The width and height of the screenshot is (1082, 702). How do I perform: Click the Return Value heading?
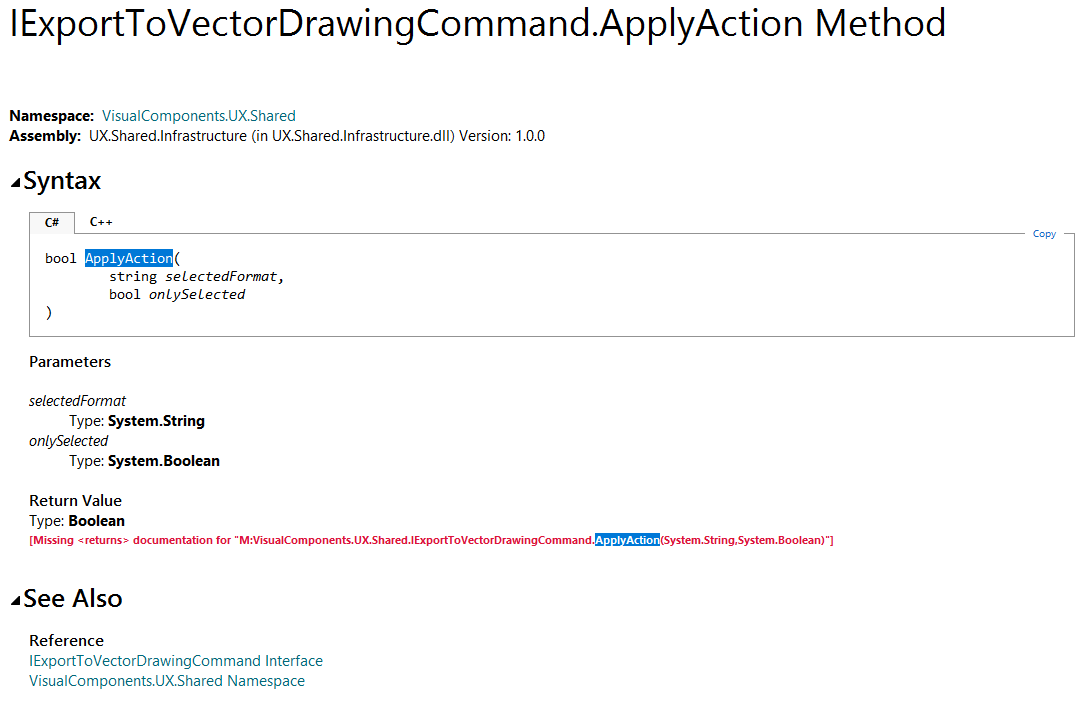point(75,501)
